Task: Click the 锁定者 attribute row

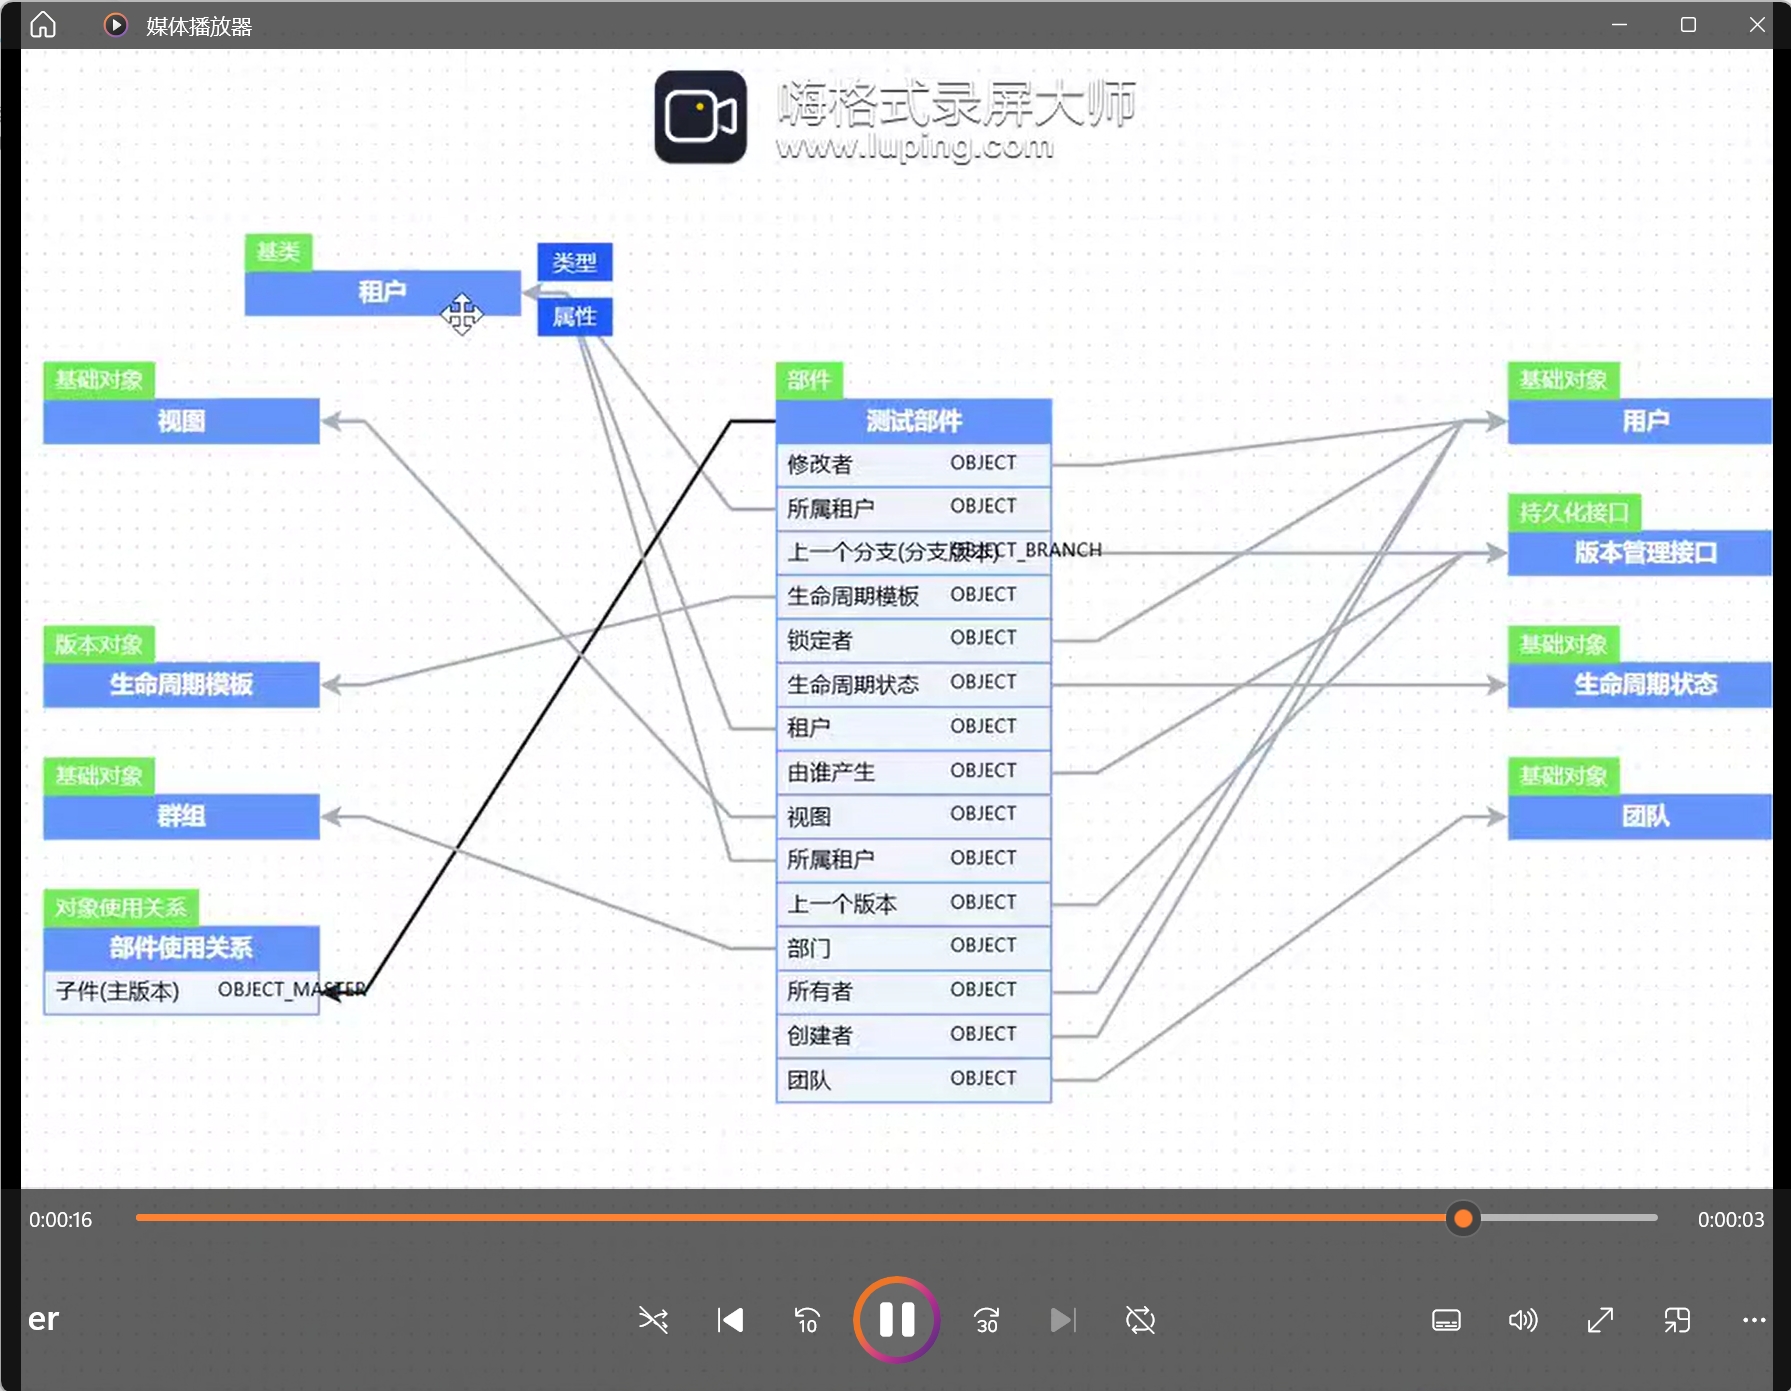Action: point(913,640)
